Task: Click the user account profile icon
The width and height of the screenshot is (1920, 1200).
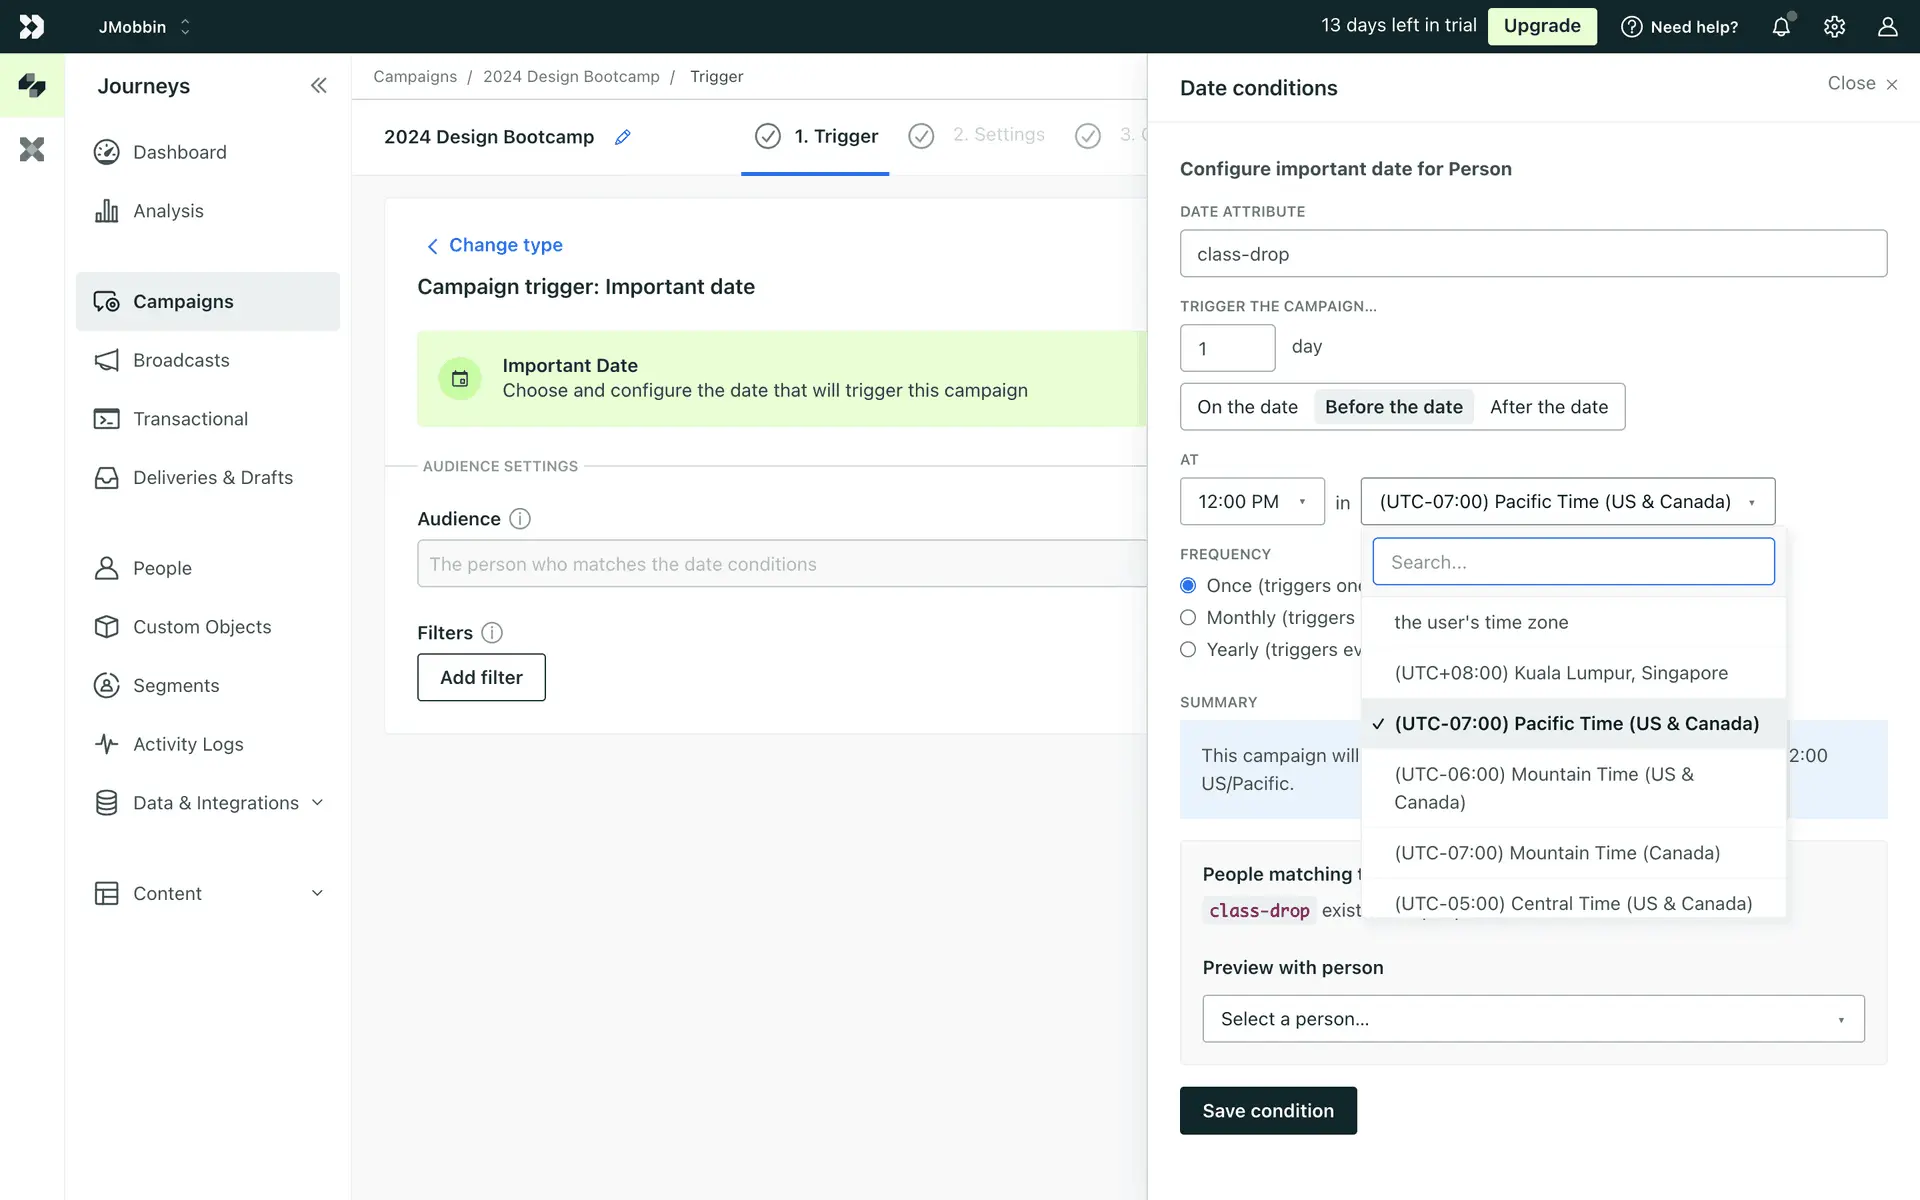Action: point(1887,27)
